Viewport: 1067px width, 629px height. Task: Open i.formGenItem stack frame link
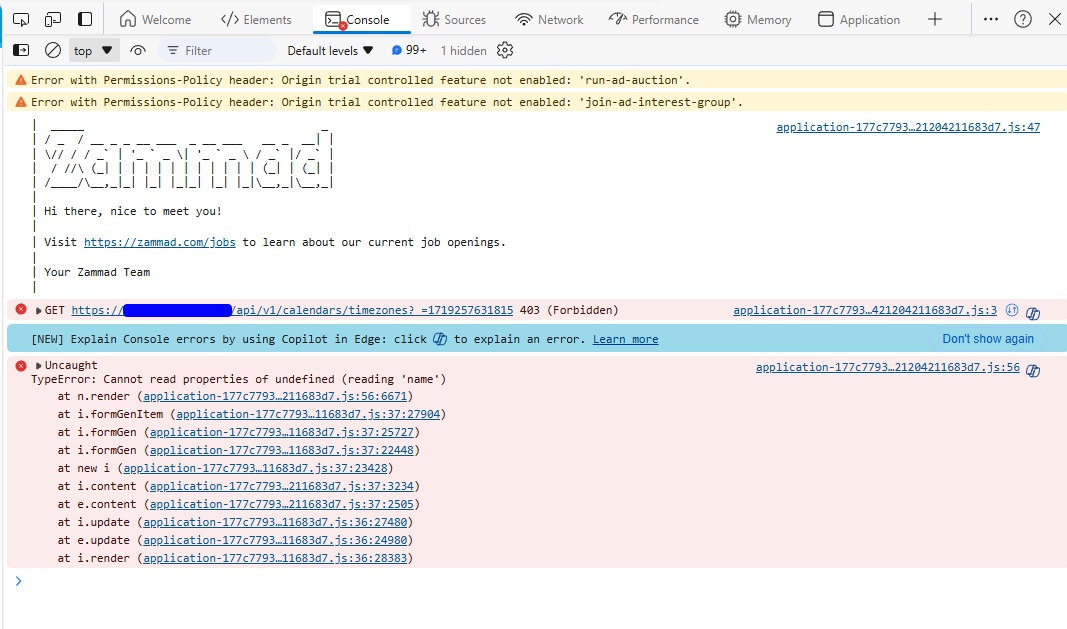click(308, 414)
